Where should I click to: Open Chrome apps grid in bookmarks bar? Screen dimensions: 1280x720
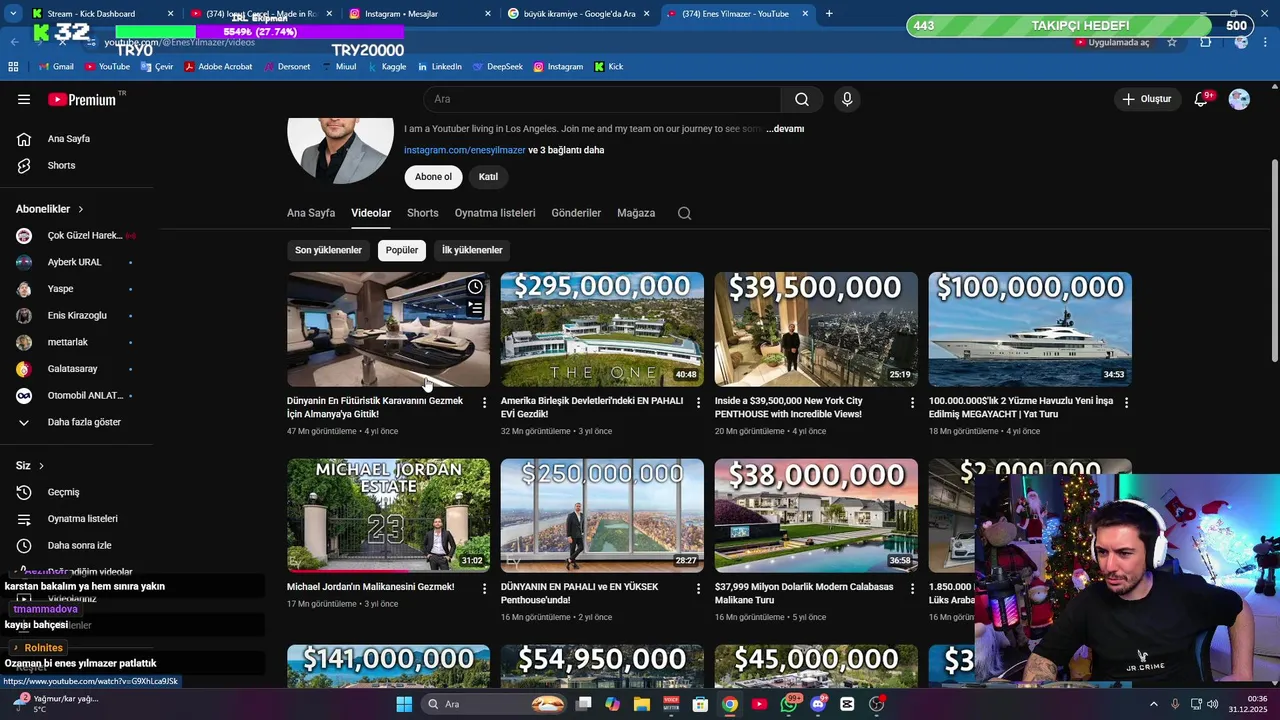[13, 67]
